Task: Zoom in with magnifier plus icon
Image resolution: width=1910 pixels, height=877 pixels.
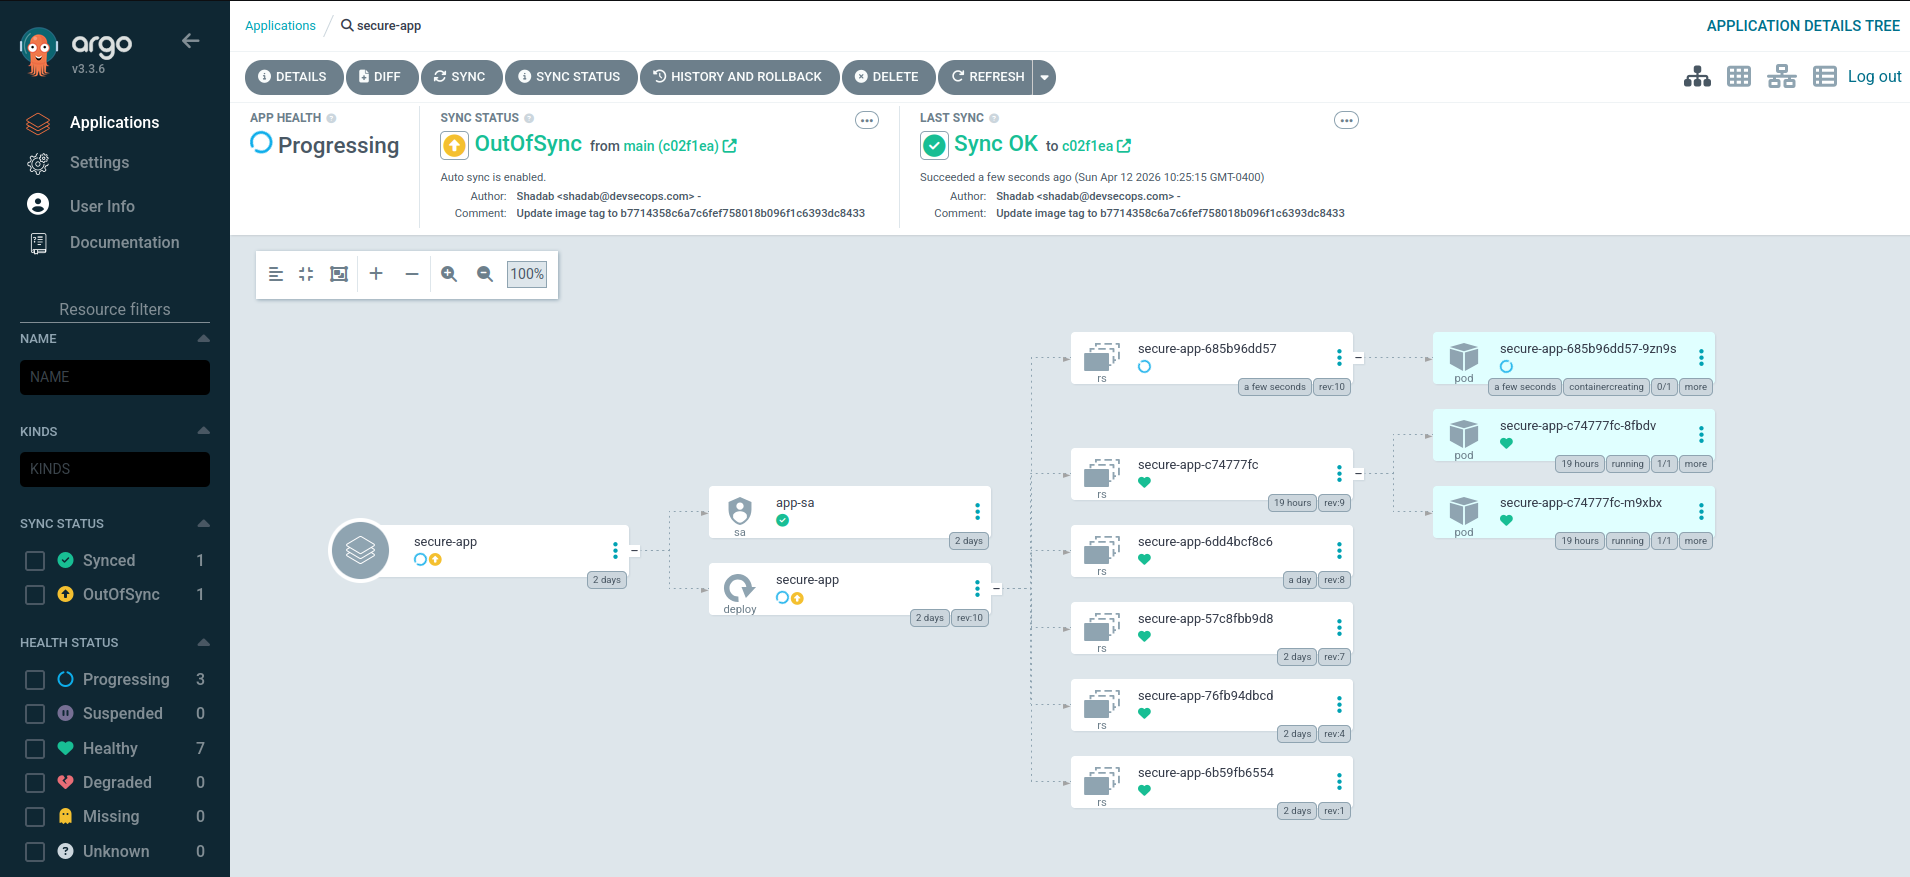Action: tap(449, 274)
